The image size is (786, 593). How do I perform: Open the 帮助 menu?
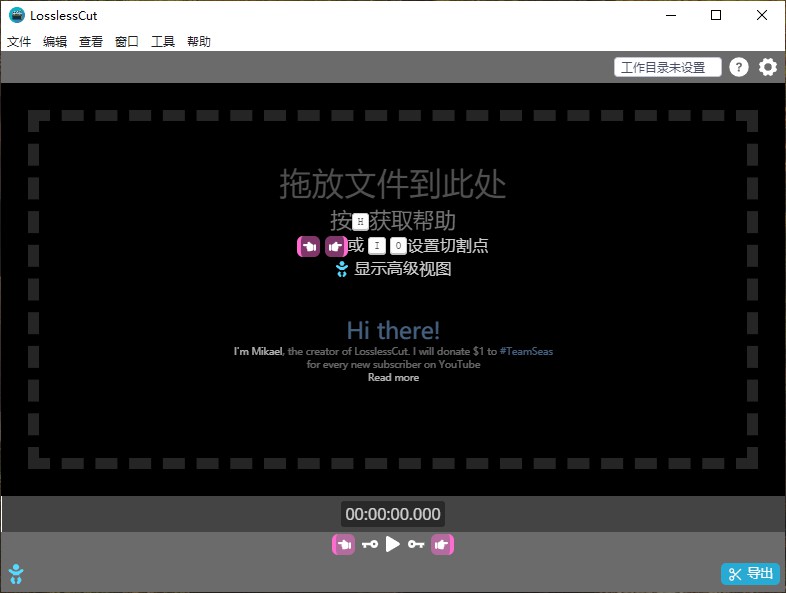(x=199, y=42)
